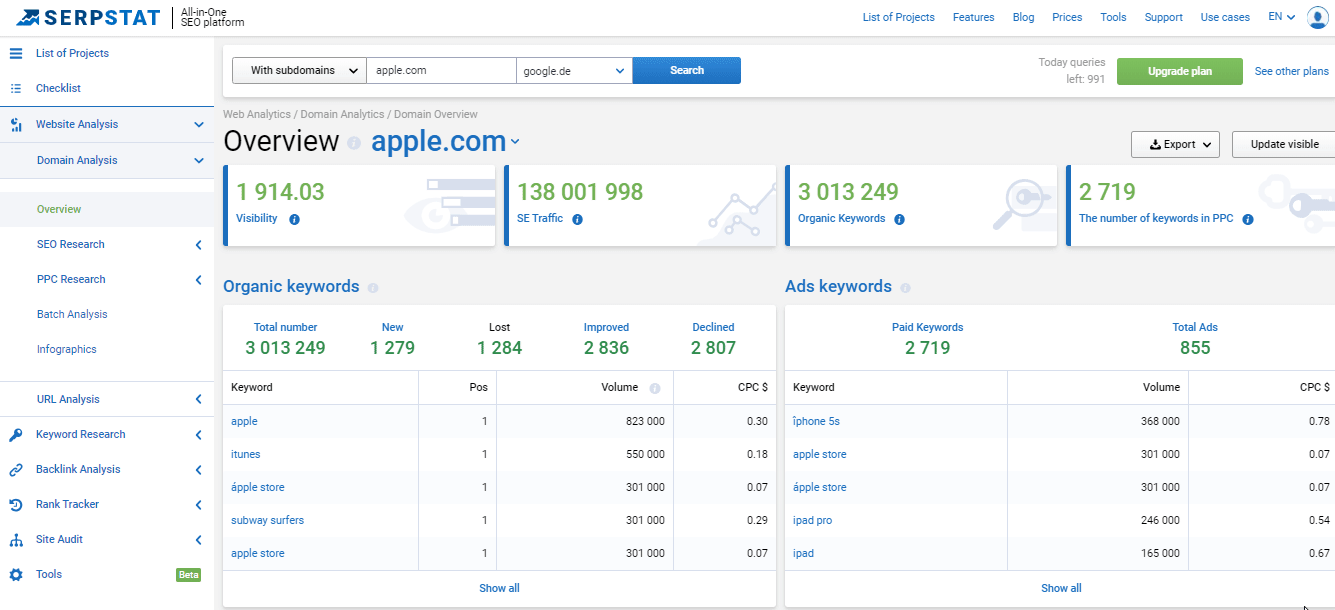The width and height of the screenshot is (1335, 610).
Task: Click the Website Analysis chart icon
Action: [x=16, y=125]
